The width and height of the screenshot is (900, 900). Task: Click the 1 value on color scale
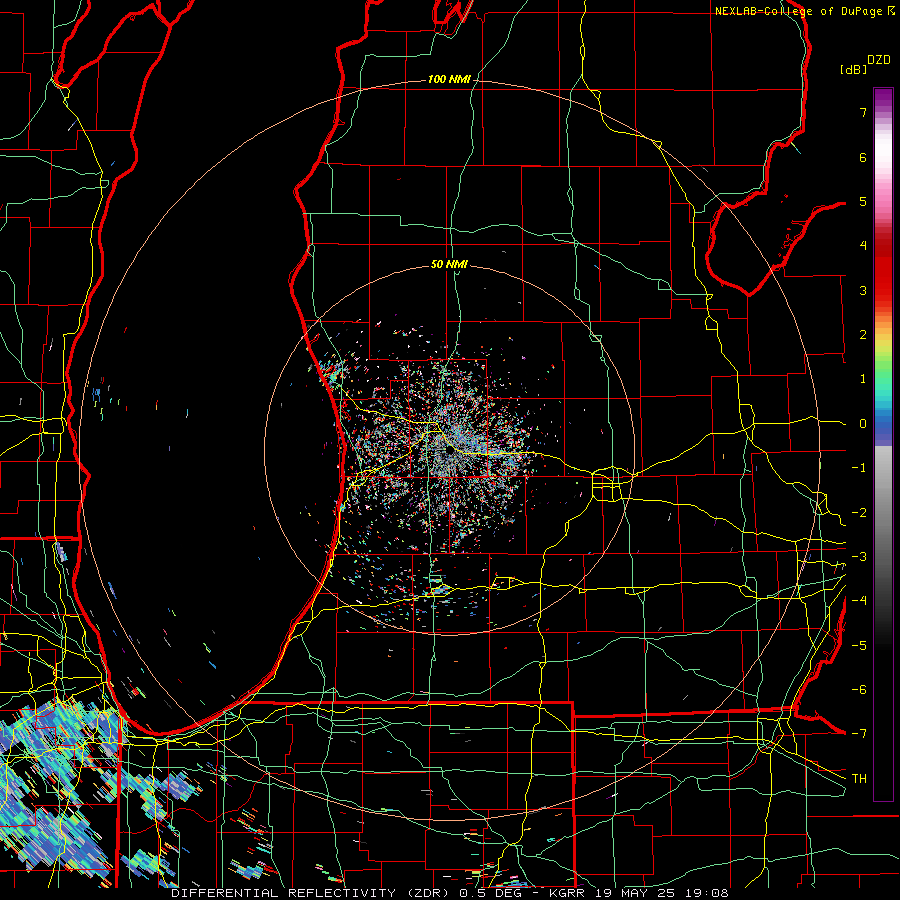pos(863,379)
